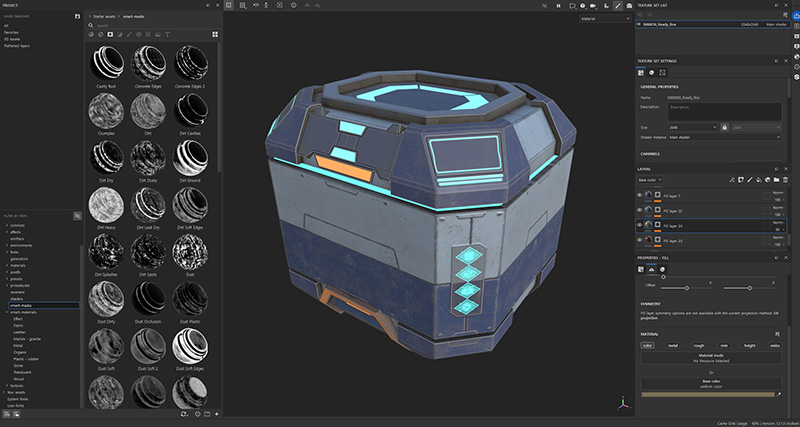The height and width of the screenshot is (427, 800).
Task: Click the blue export icon in right sidebar
Action: pyautogui.click(x=796, y=16)
